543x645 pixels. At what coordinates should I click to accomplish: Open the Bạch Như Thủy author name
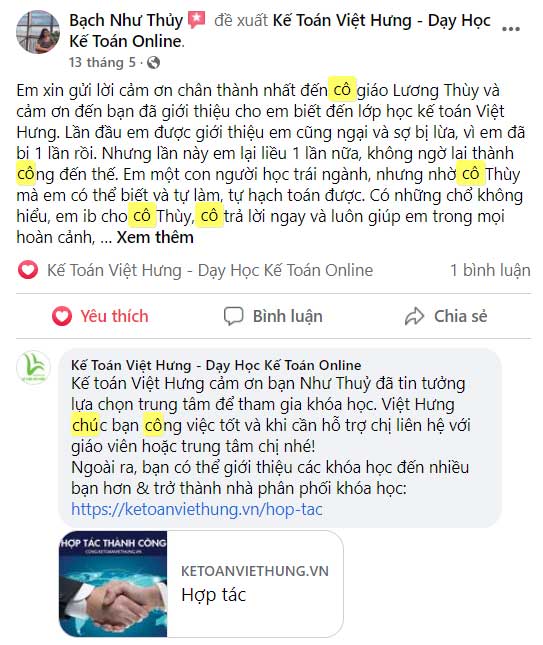point(126,20)
